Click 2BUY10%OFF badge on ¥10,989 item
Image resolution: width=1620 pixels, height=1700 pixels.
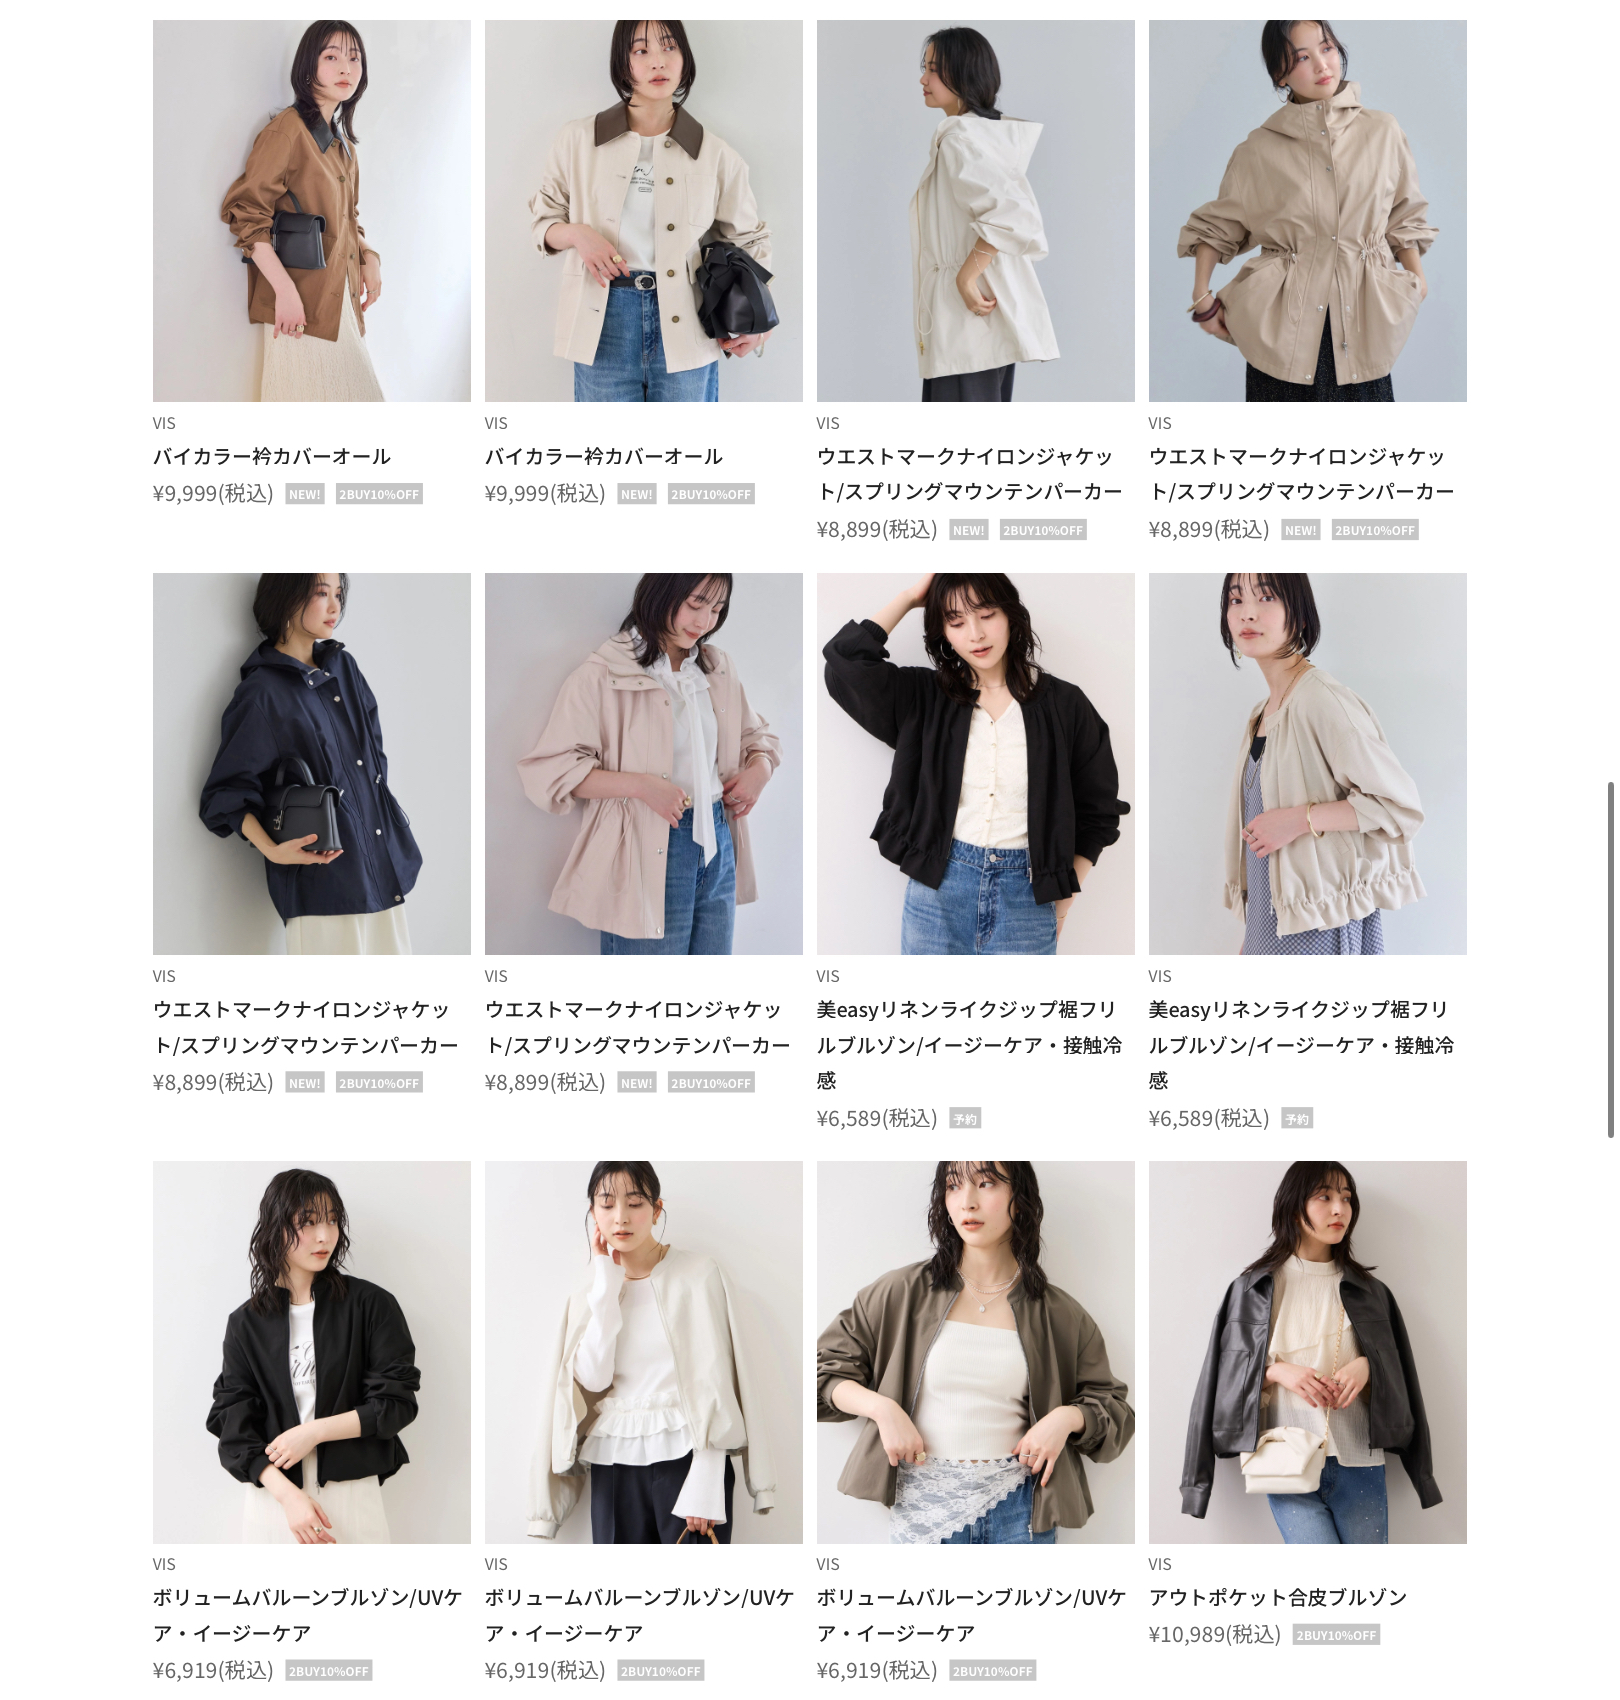(x=1336, y=1635)
